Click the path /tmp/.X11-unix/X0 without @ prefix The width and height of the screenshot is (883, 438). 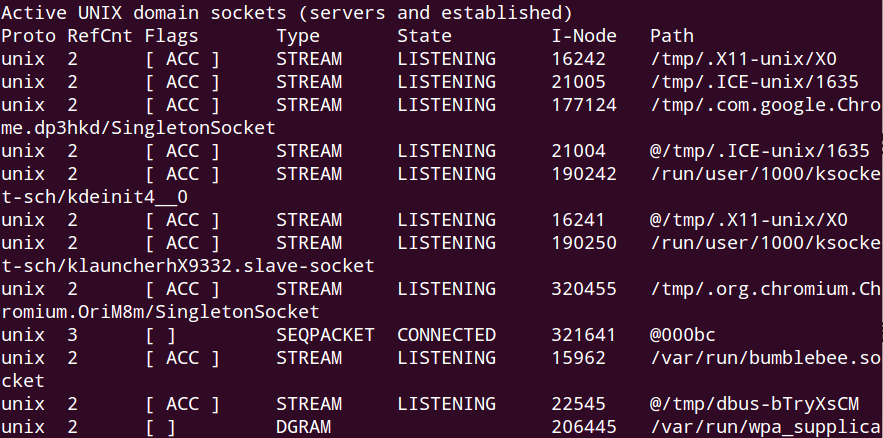(743, 59)
